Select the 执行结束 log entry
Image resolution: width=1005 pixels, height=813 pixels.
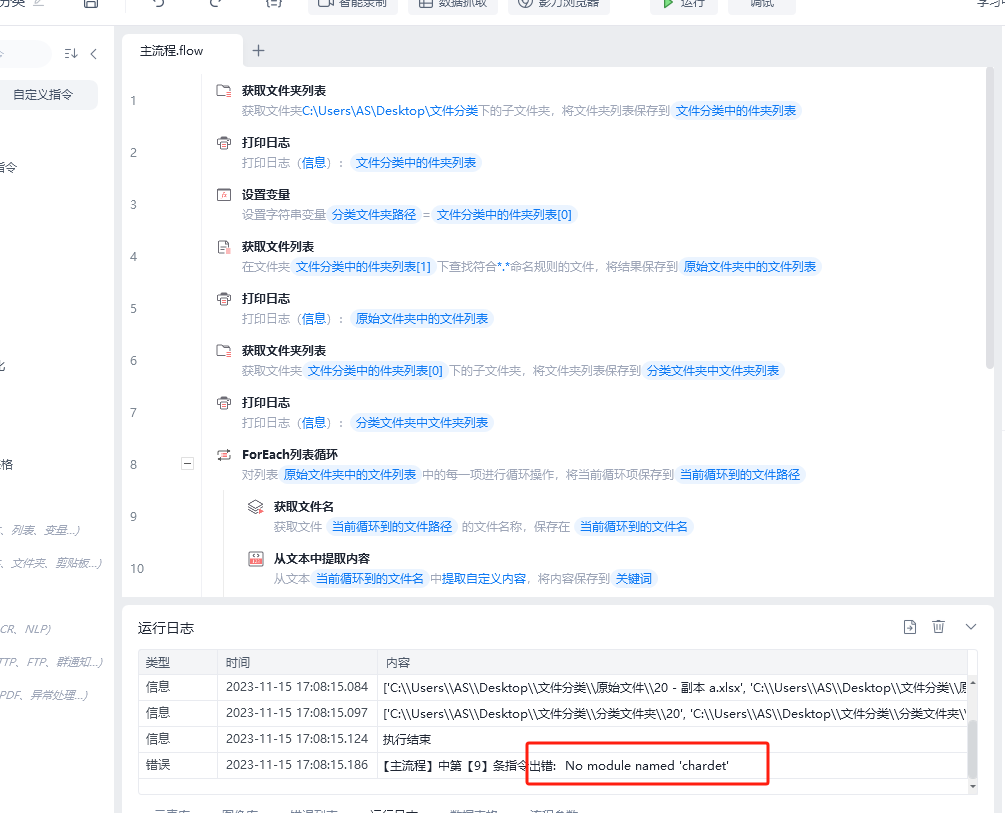(x=552, y=739)
